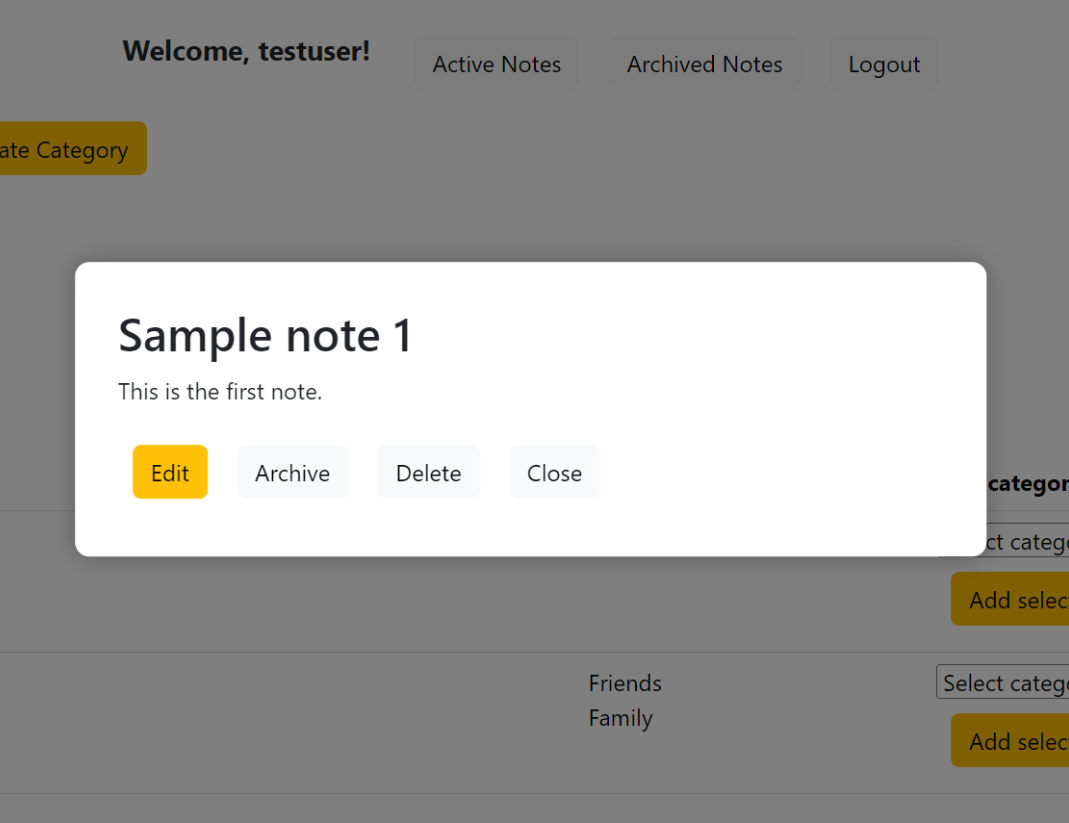Archive the Sample note 1
Screen dimensions: 1069x823
pyautogui.click(x=292, y=472)
